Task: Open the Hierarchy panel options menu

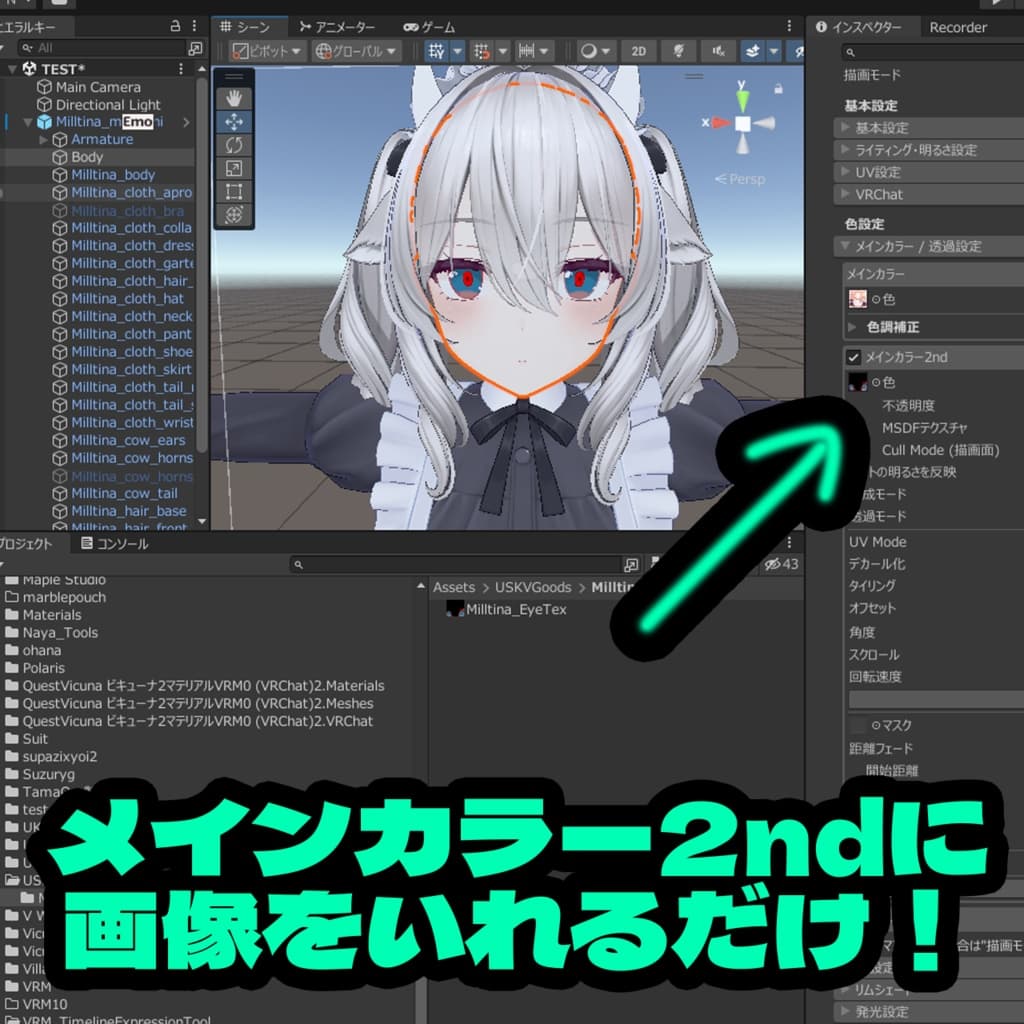Action: [195, 26]
